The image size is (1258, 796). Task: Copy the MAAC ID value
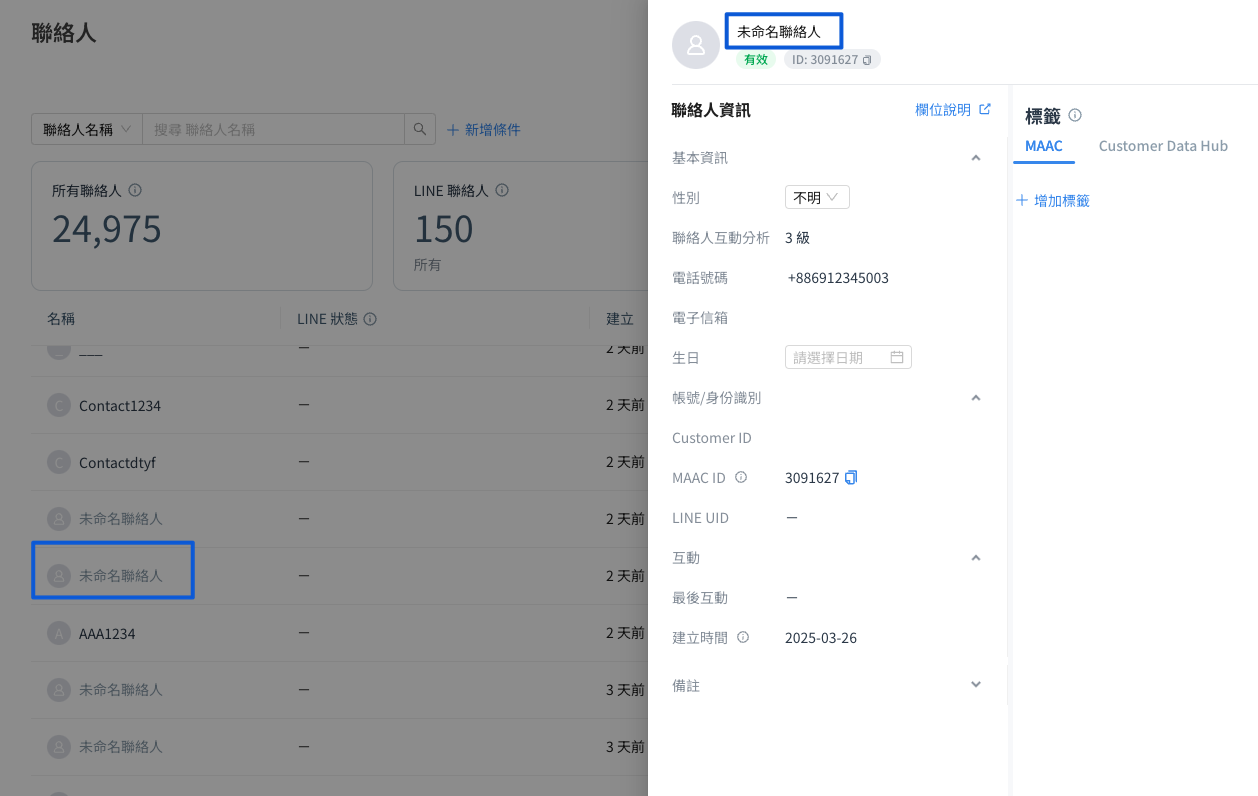[x=851, y=478]
